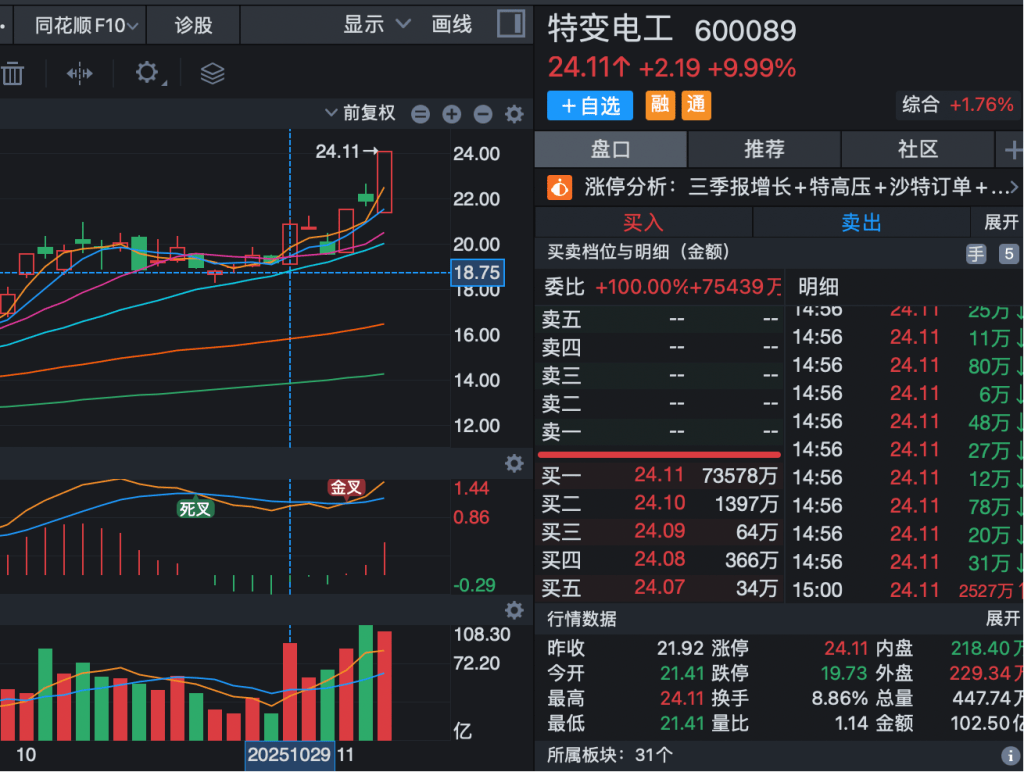The height and width of the screenshot is (772, 1024).
Task: Switch to the 推荐 tab
Action: [764, 149]
